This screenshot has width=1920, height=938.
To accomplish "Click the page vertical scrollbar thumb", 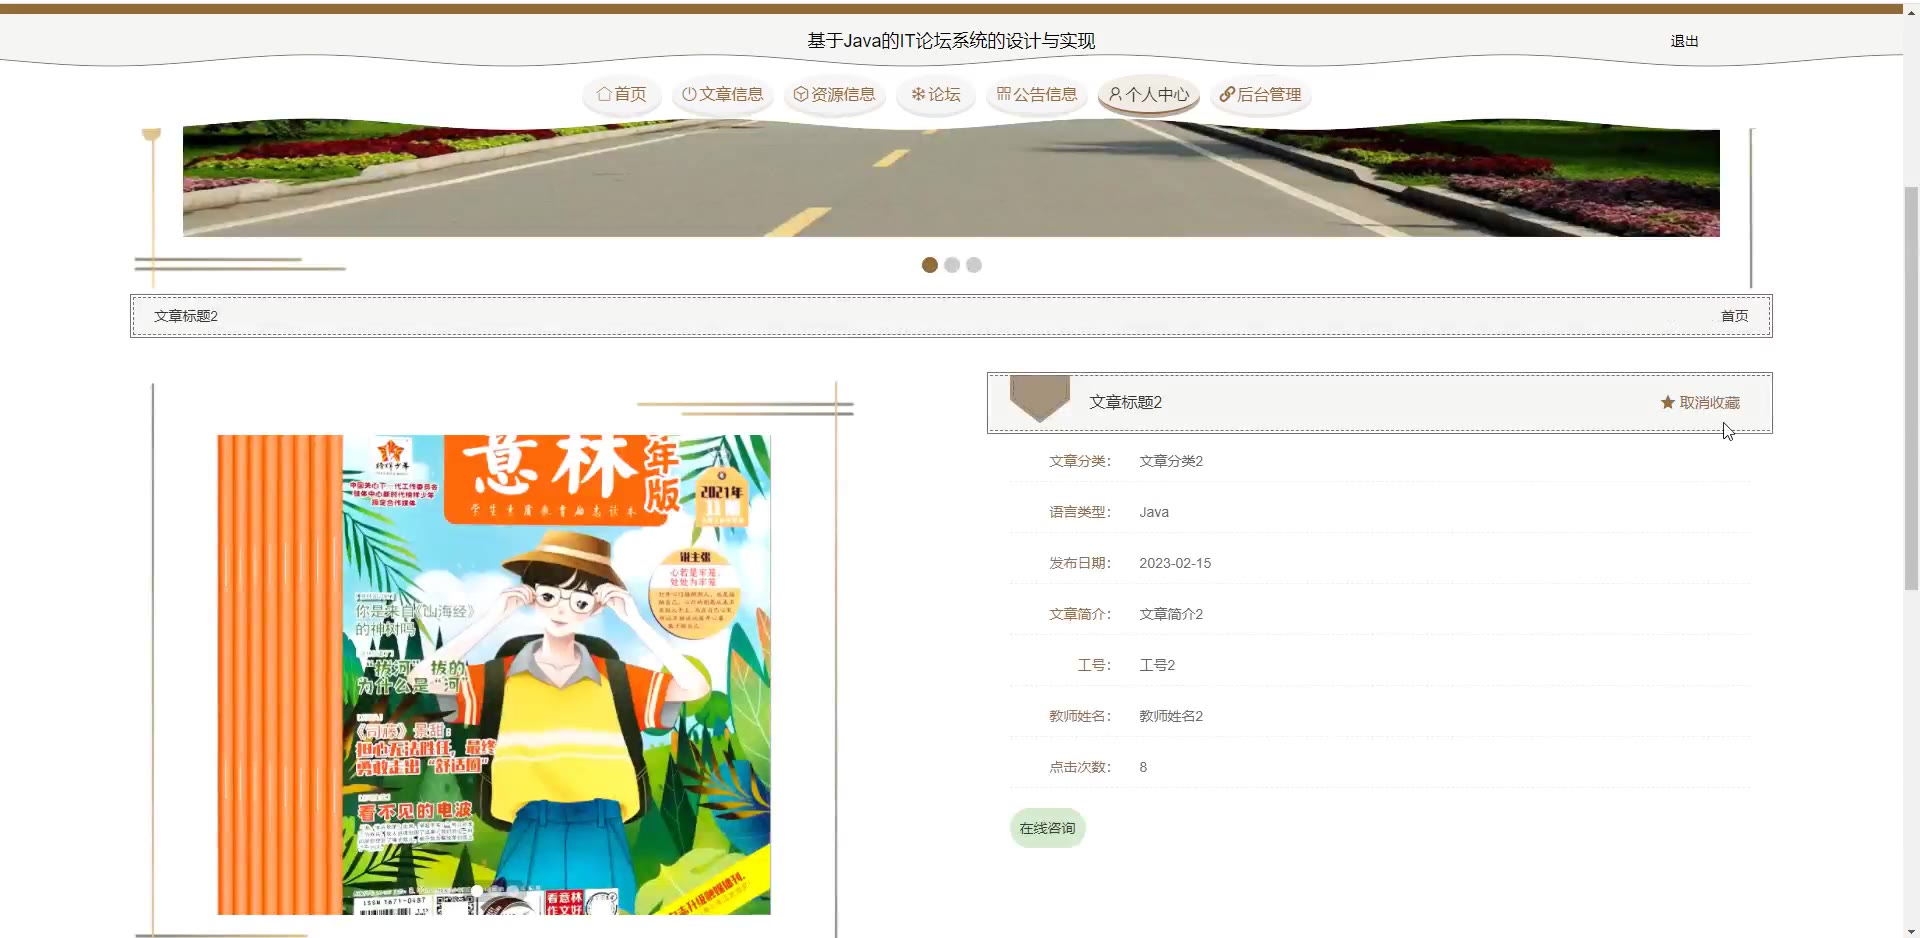I will (x=1911, y=388).
